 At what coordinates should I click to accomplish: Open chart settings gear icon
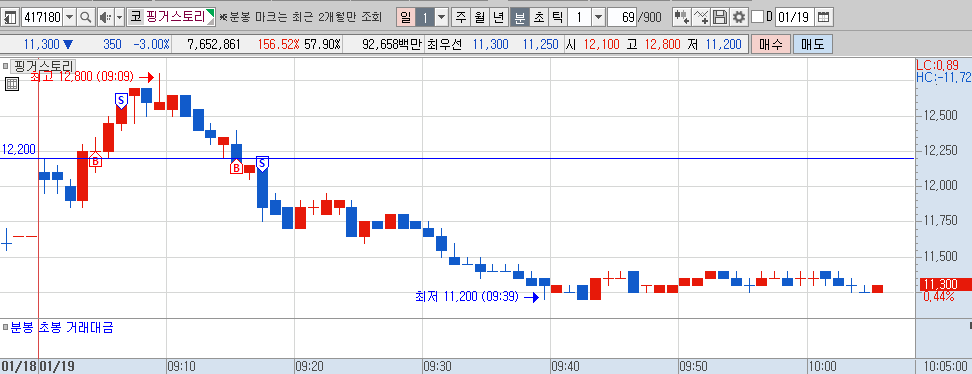point(738,17)
